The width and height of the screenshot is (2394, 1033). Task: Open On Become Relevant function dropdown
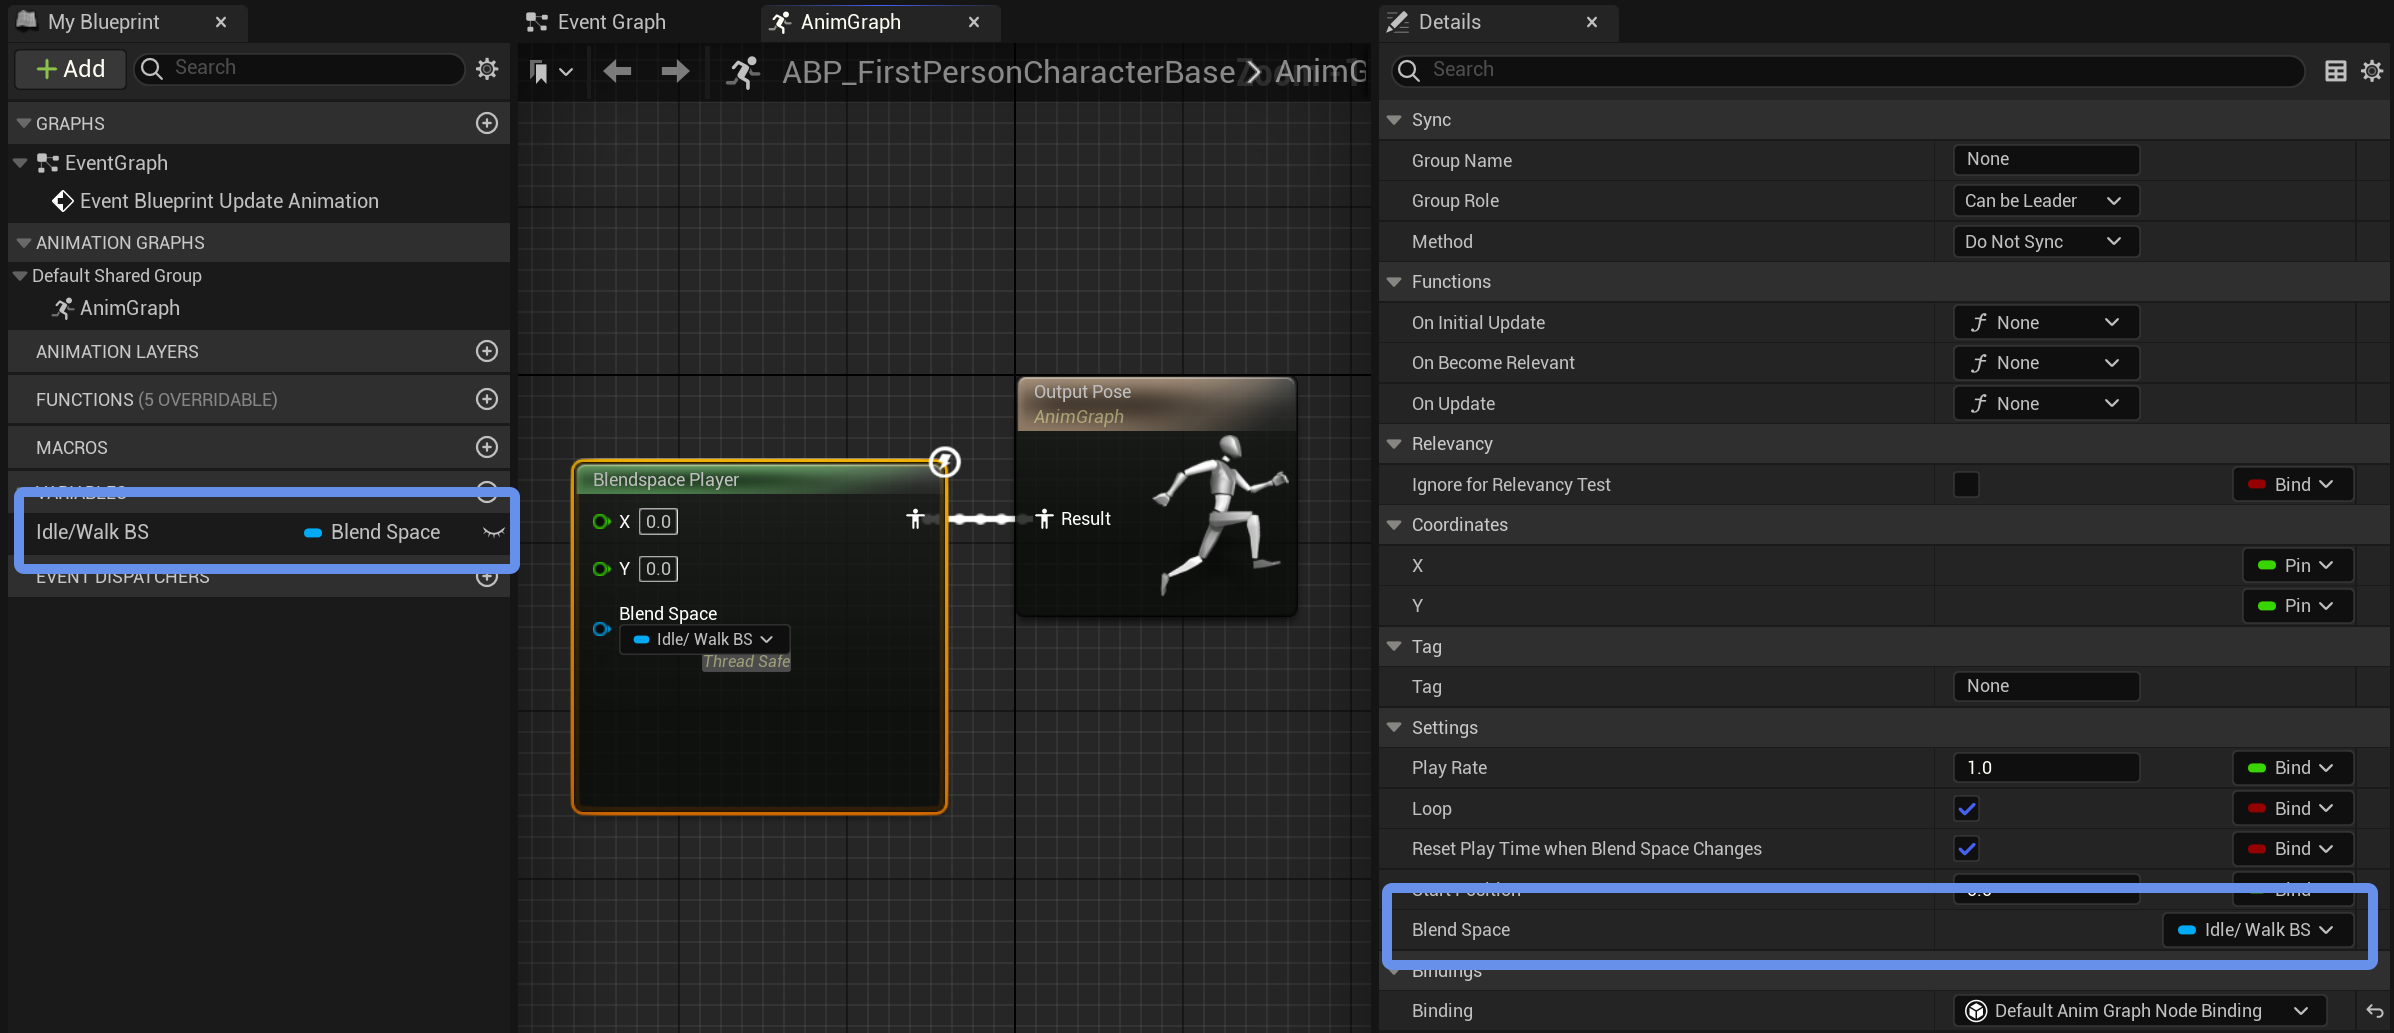(x=2046, y=363)
